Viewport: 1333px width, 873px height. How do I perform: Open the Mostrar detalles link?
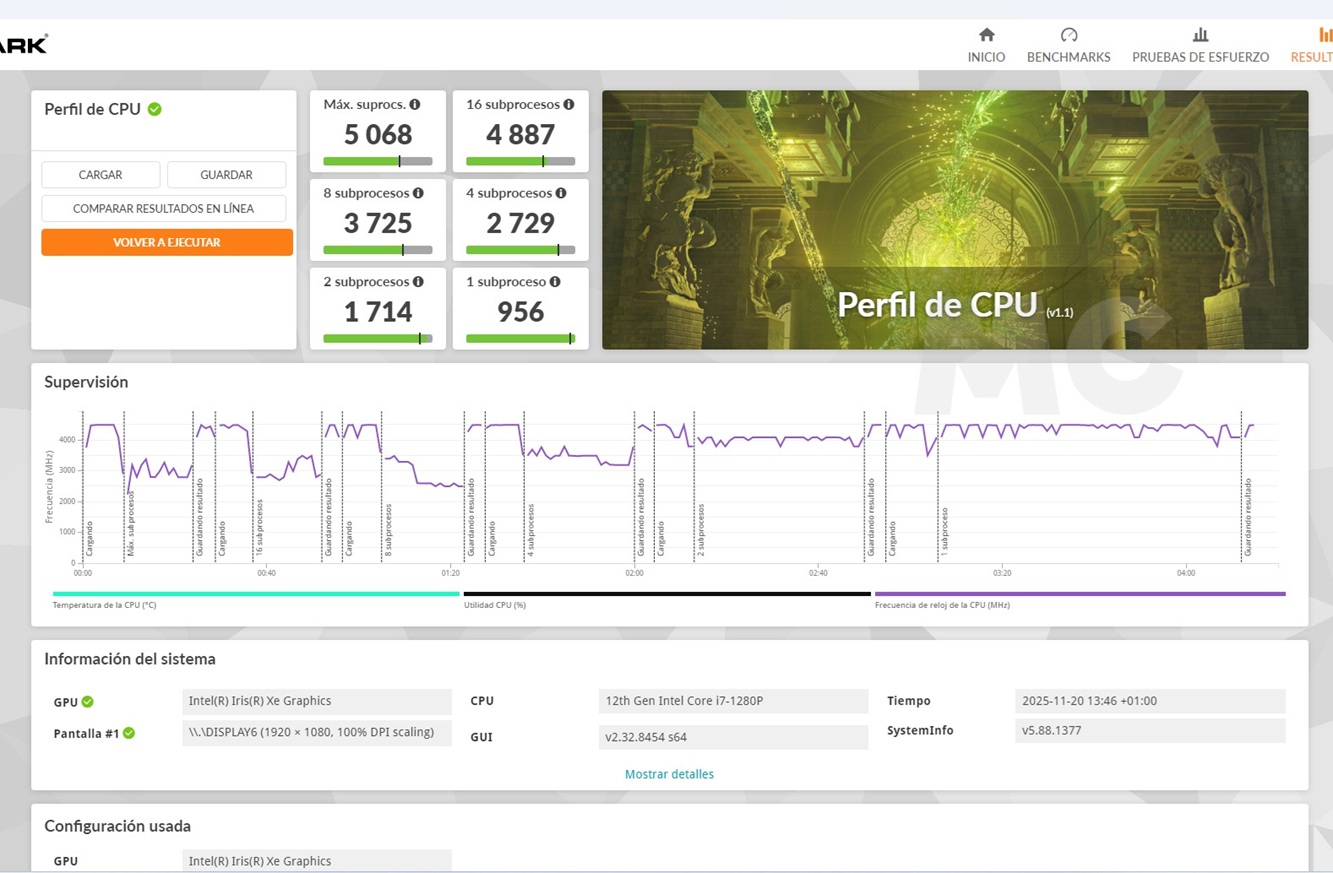click(x=669, y=773)
